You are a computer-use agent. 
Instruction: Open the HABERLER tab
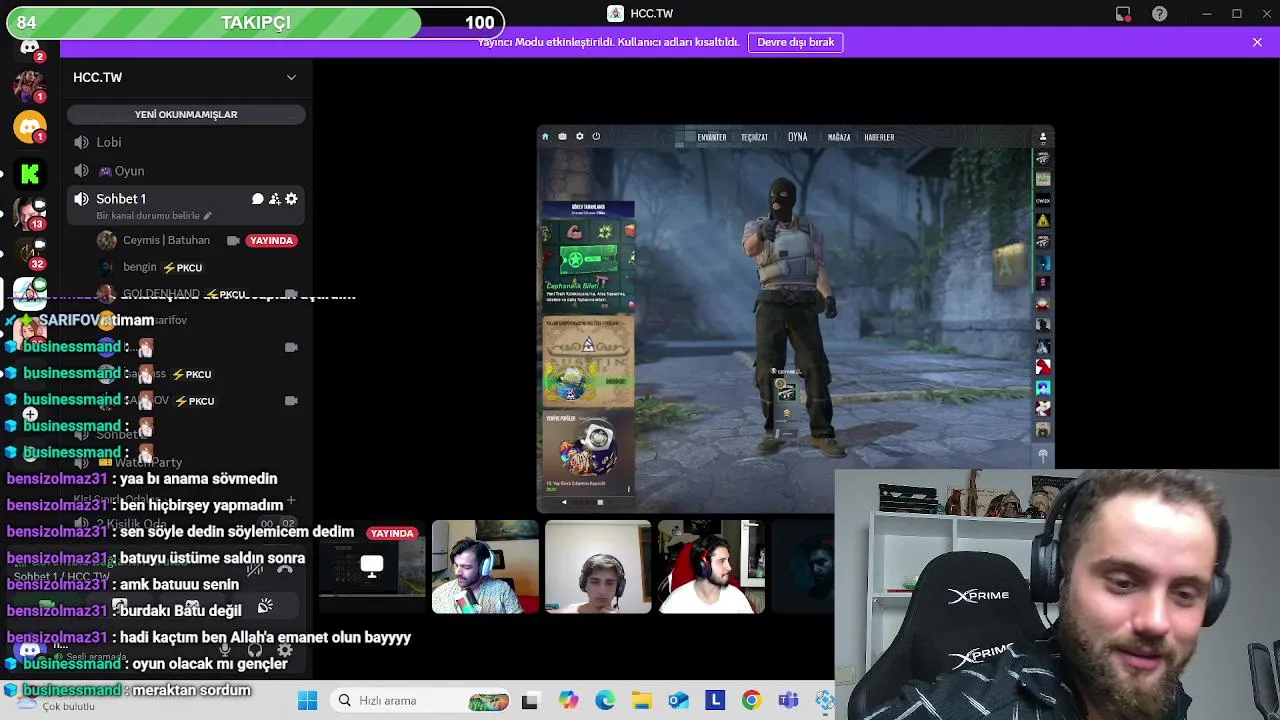(x=879, y=137)
